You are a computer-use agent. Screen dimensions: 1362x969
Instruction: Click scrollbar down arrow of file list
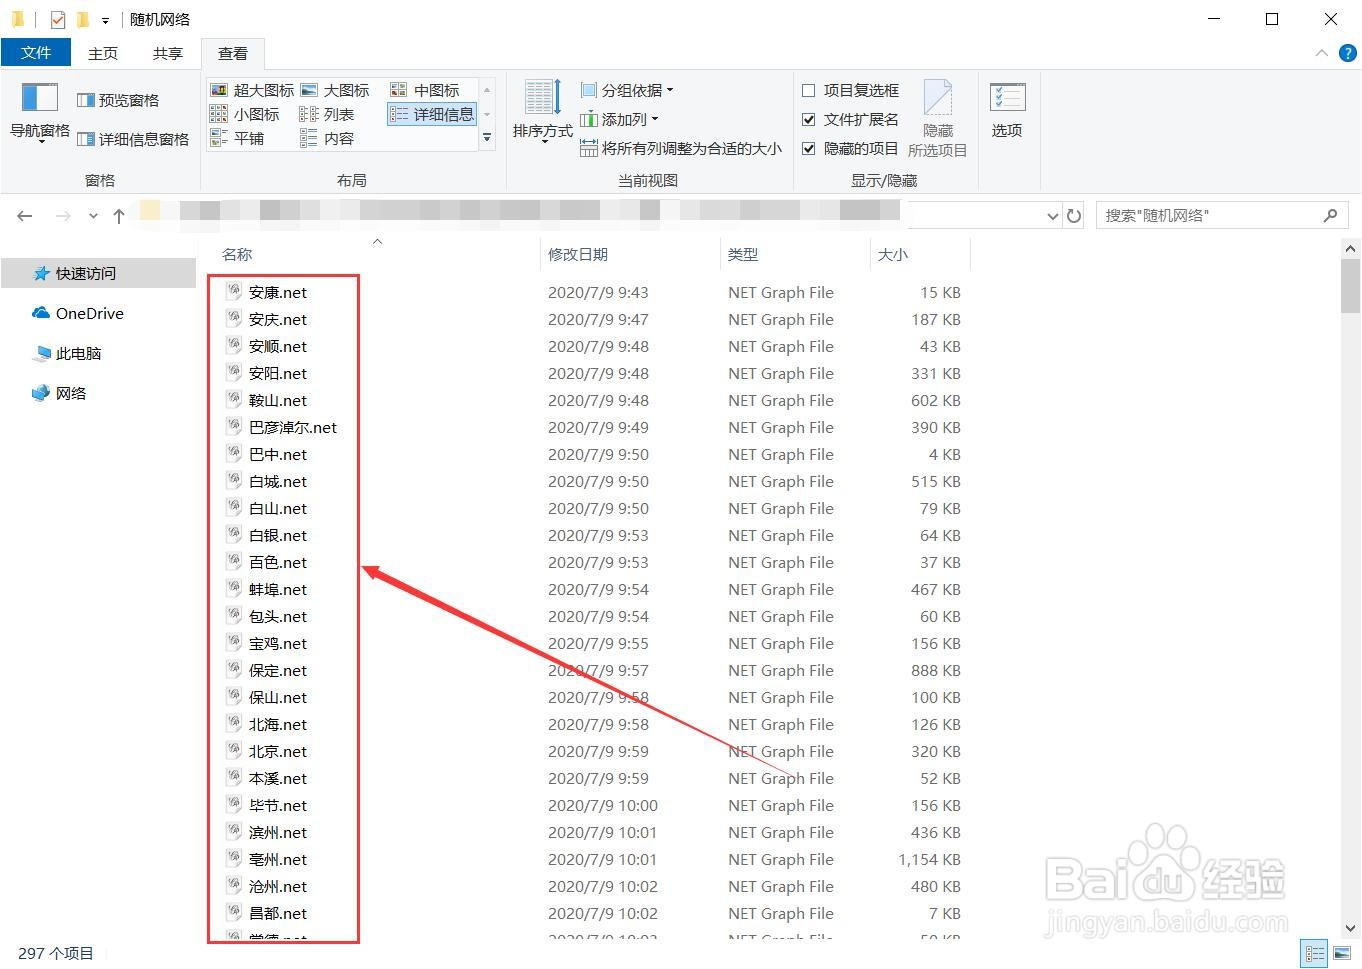tap(1350, 928)
